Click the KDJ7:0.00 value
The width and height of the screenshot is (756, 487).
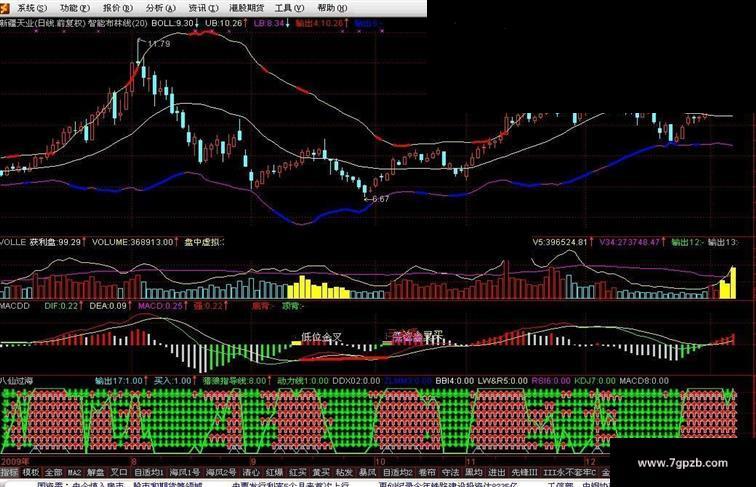[x=595, y=381]
